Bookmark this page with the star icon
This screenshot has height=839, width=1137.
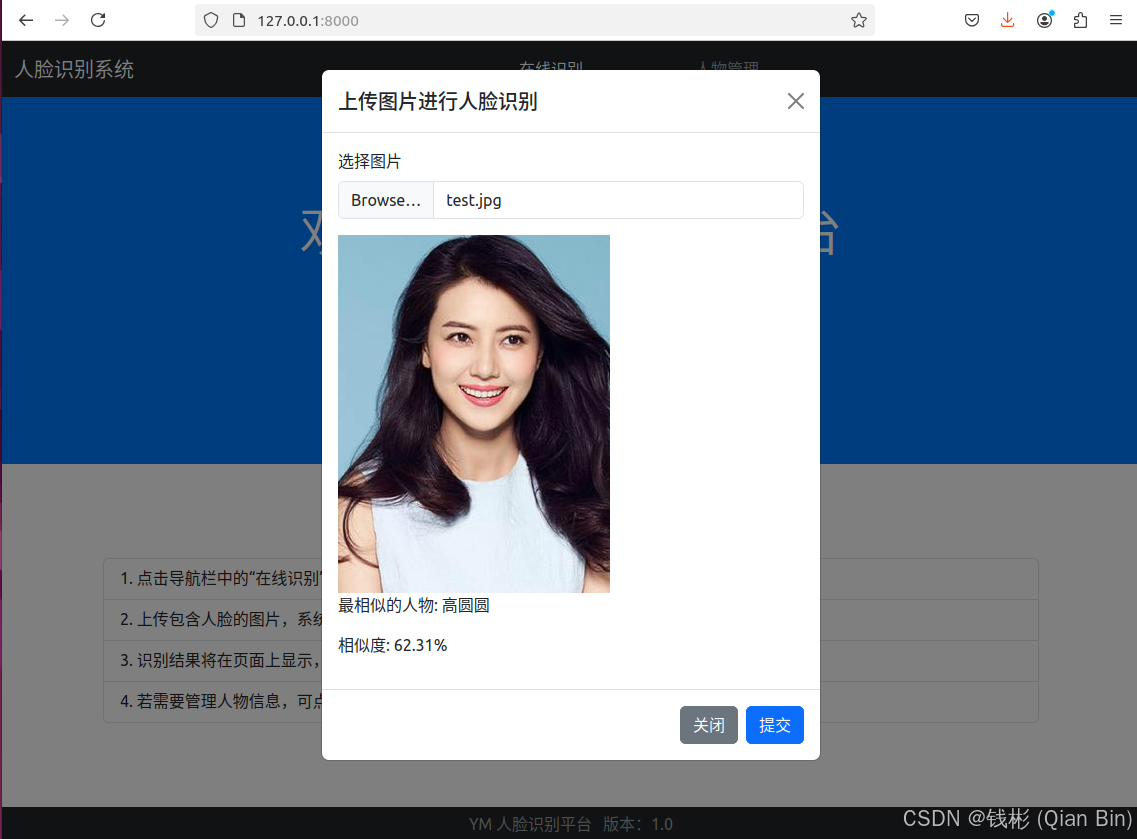pos(859,20)
